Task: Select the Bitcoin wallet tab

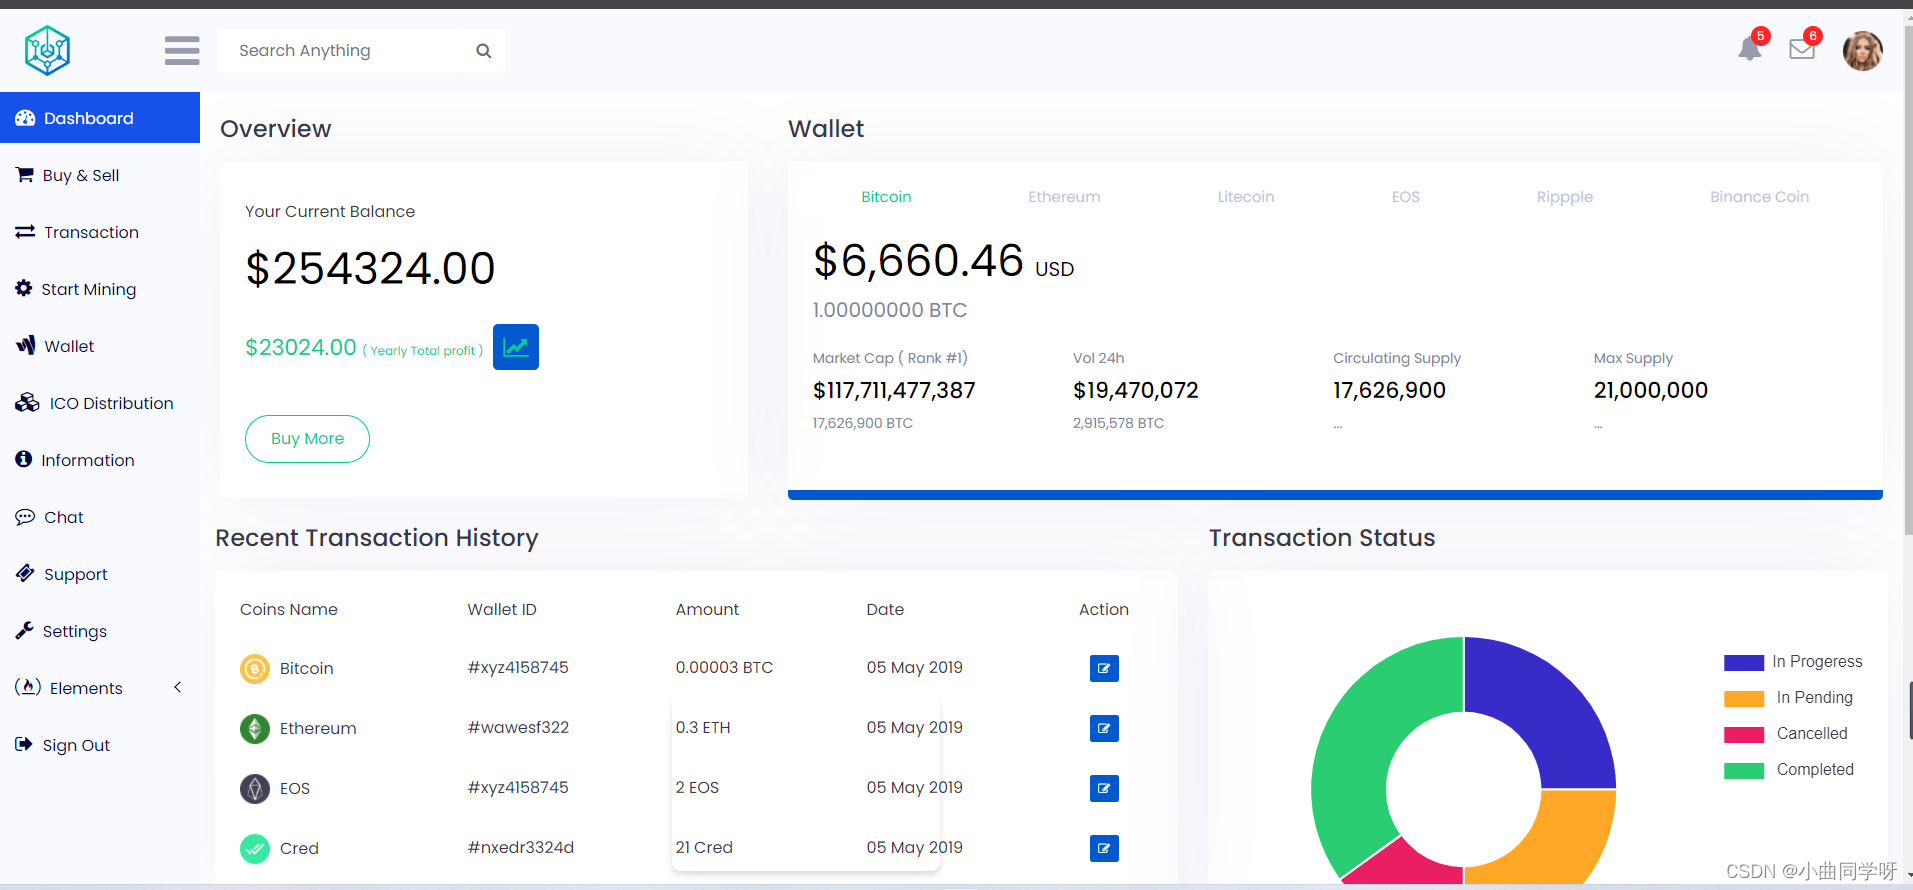Action: pos(886,197)
